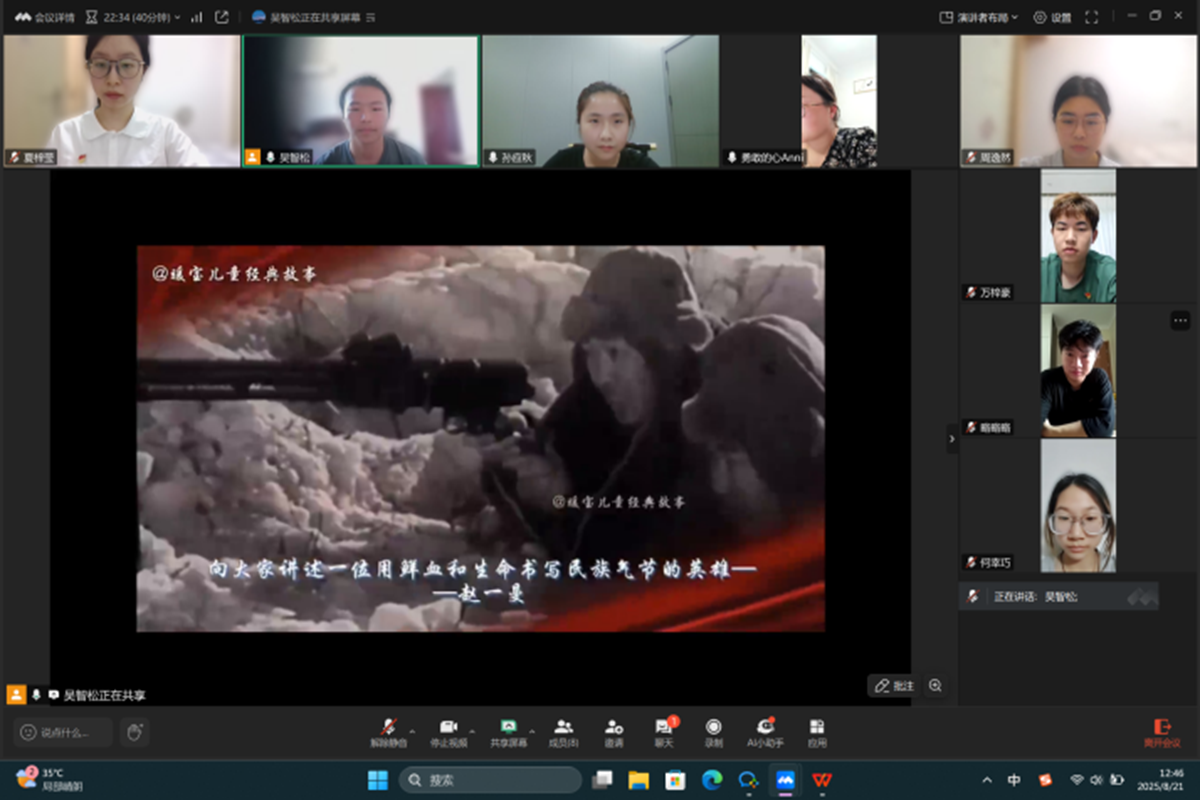Image resolution: width=1200 pixels, height=800 pixels.
Task: Open the 共享屏幕 share screen icon
Action: coord(508,733)
